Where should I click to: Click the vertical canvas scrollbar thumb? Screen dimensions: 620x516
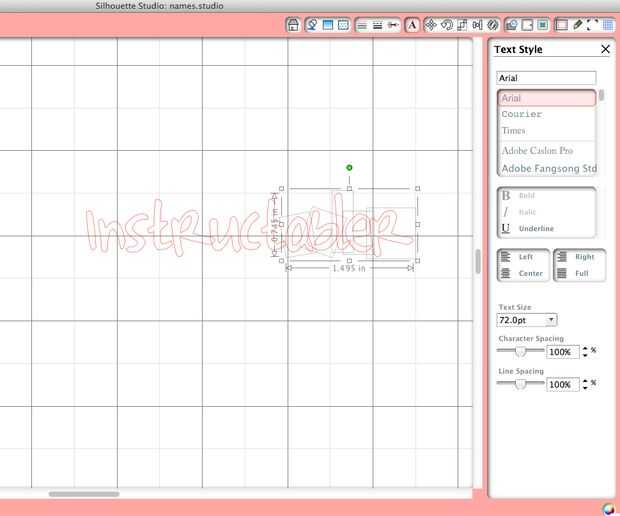(478, 261)
